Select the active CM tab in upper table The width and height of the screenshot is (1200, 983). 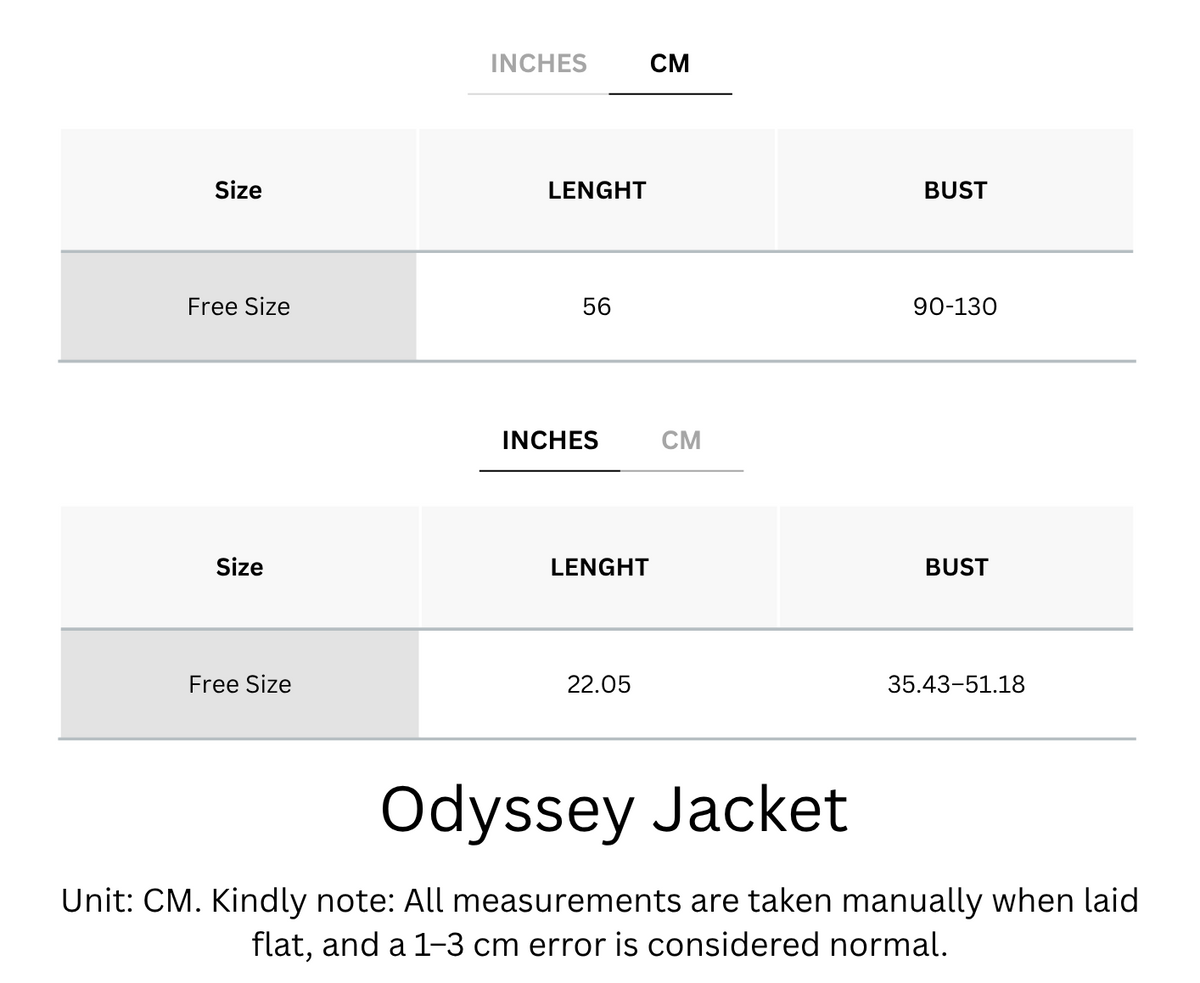tap(670, 63)
